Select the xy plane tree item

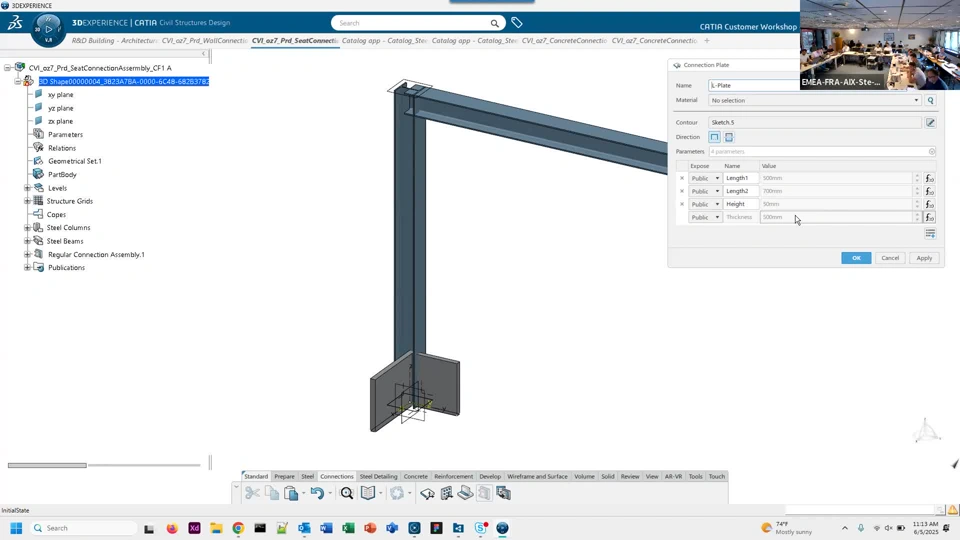61,95
